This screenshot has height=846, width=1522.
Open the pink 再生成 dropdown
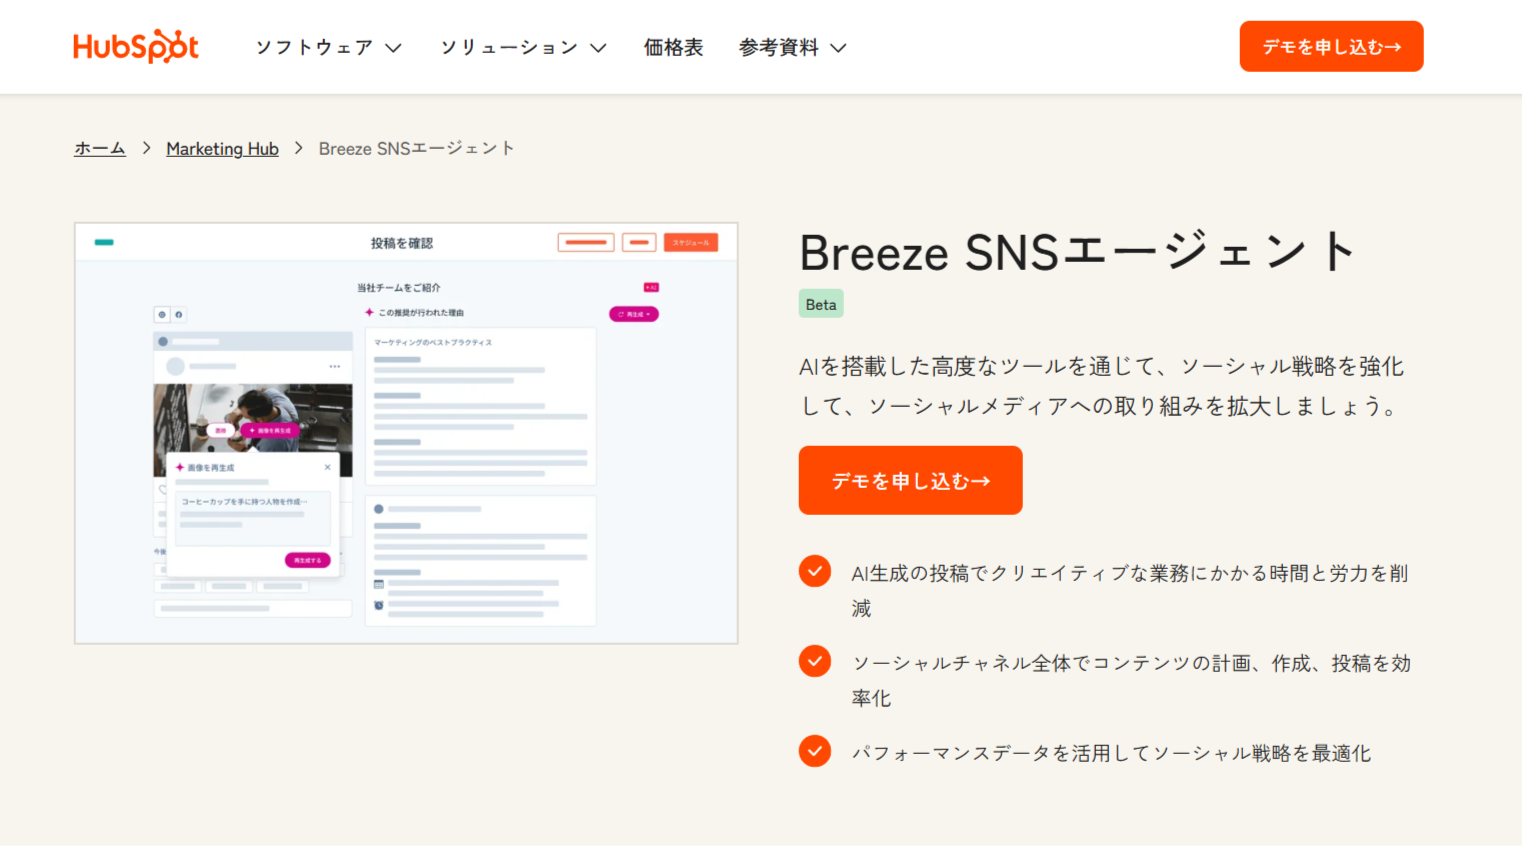pyautogui.click(x=634, y=314)
